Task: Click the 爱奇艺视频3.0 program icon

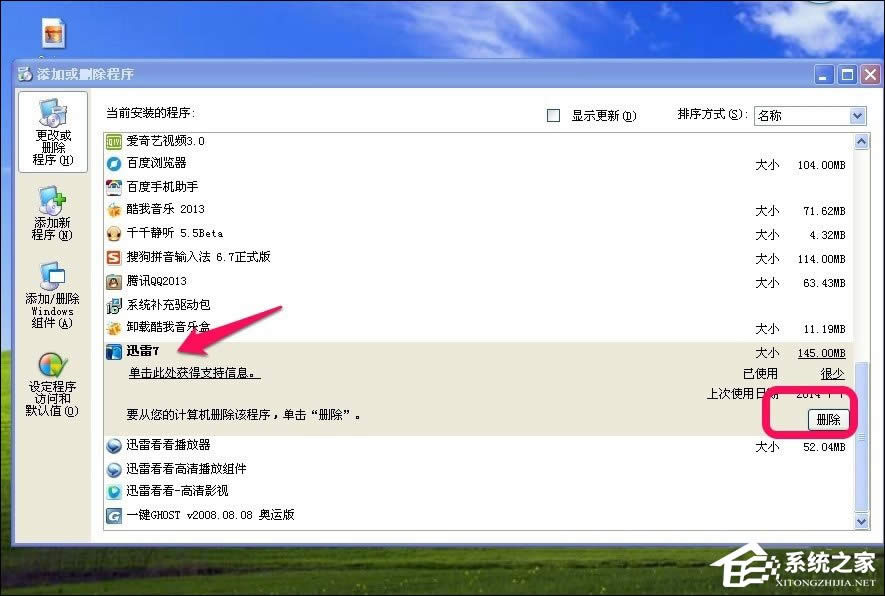Action: pos(114,141)
